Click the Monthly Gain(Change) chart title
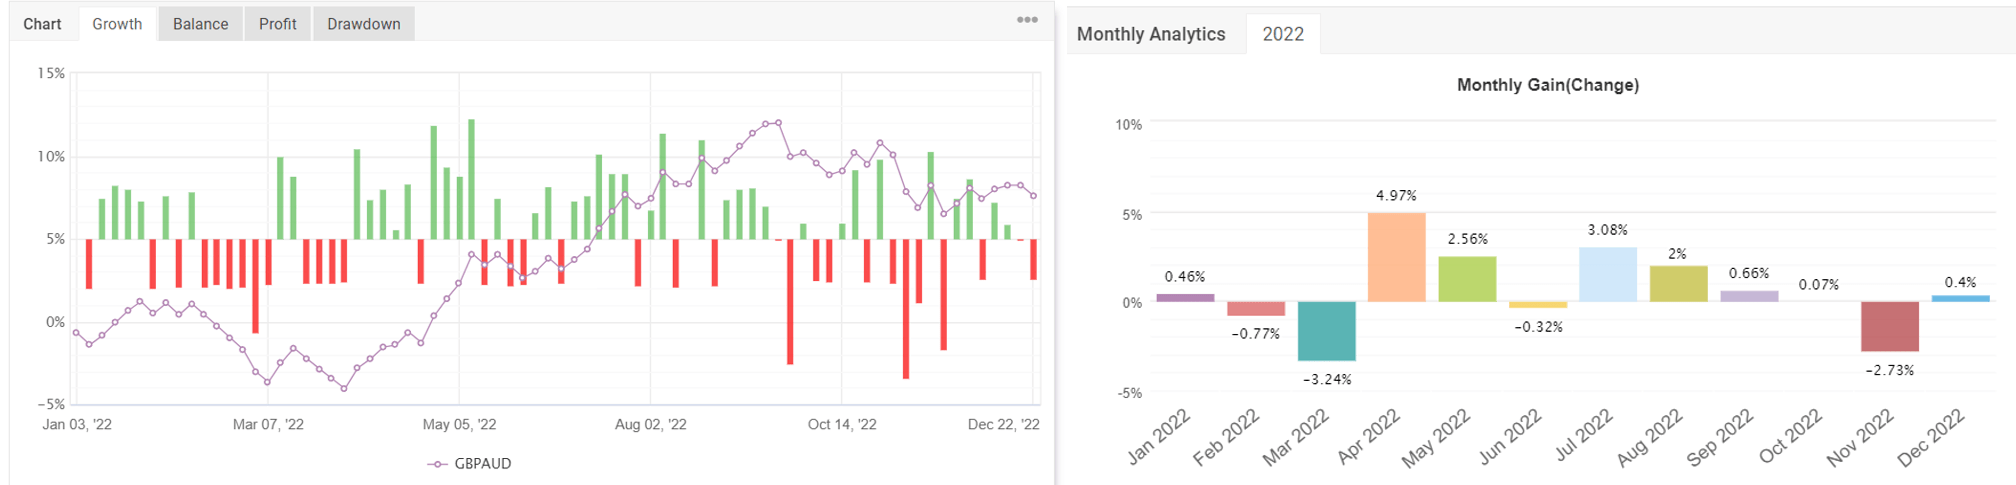 (1547, 85)
